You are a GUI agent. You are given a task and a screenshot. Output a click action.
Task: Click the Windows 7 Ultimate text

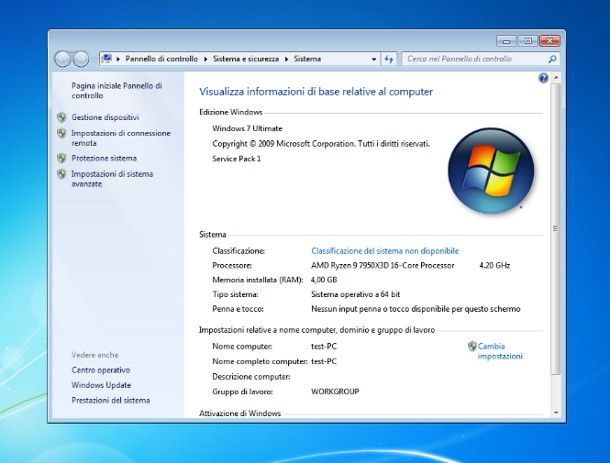click(x=247, y=128)
